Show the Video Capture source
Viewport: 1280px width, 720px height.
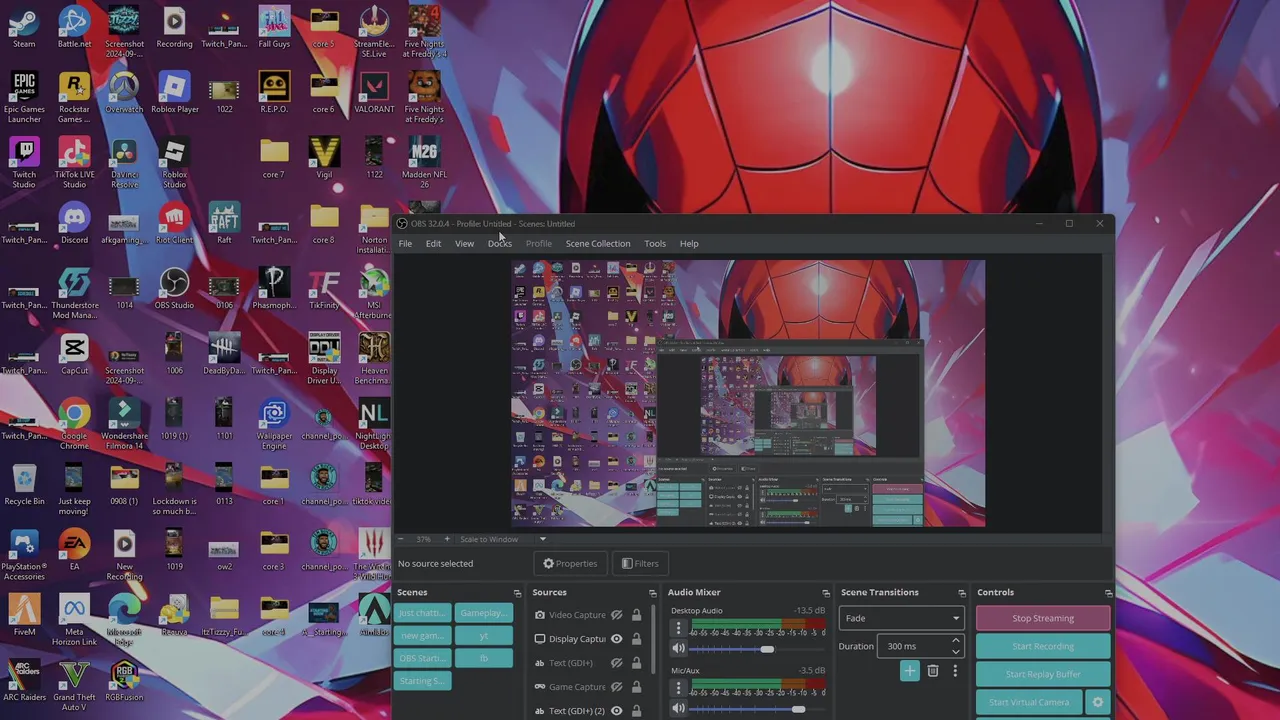tap(616, 615)
